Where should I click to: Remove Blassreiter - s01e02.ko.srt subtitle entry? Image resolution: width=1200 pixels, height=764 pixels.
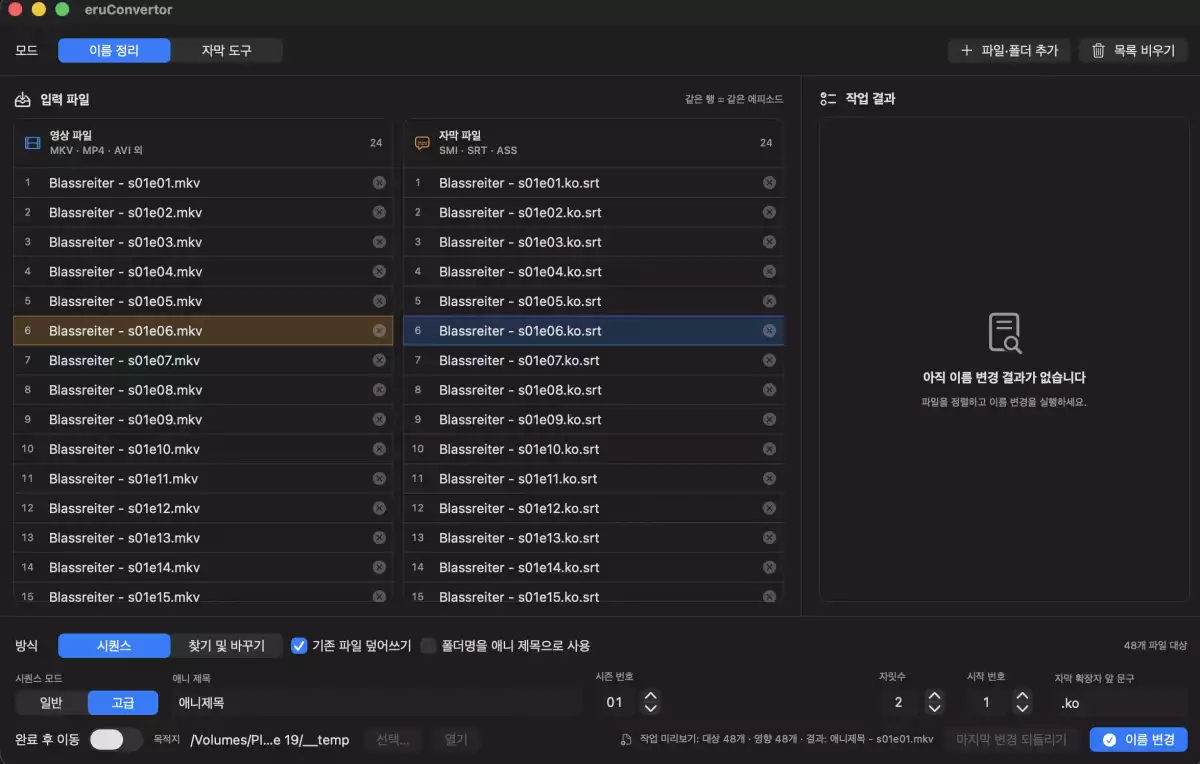pos(769,213)
